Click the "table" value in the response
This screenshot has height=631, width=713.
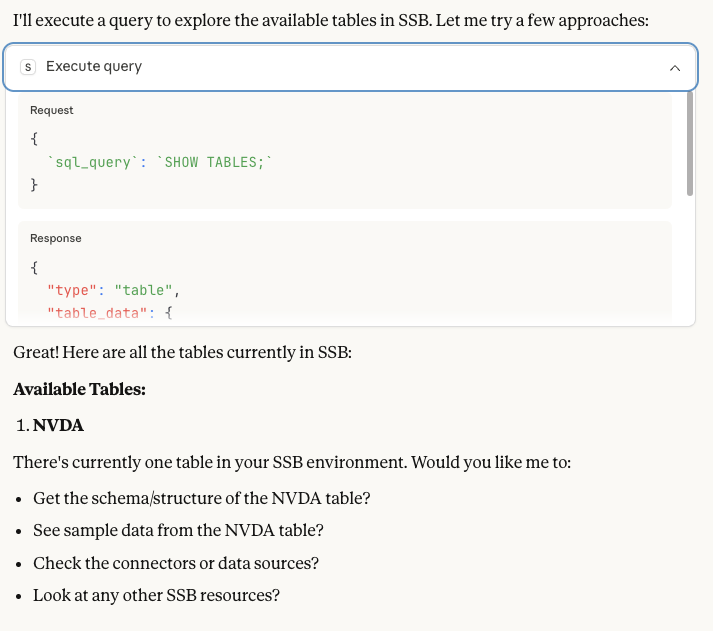[145, 291]
